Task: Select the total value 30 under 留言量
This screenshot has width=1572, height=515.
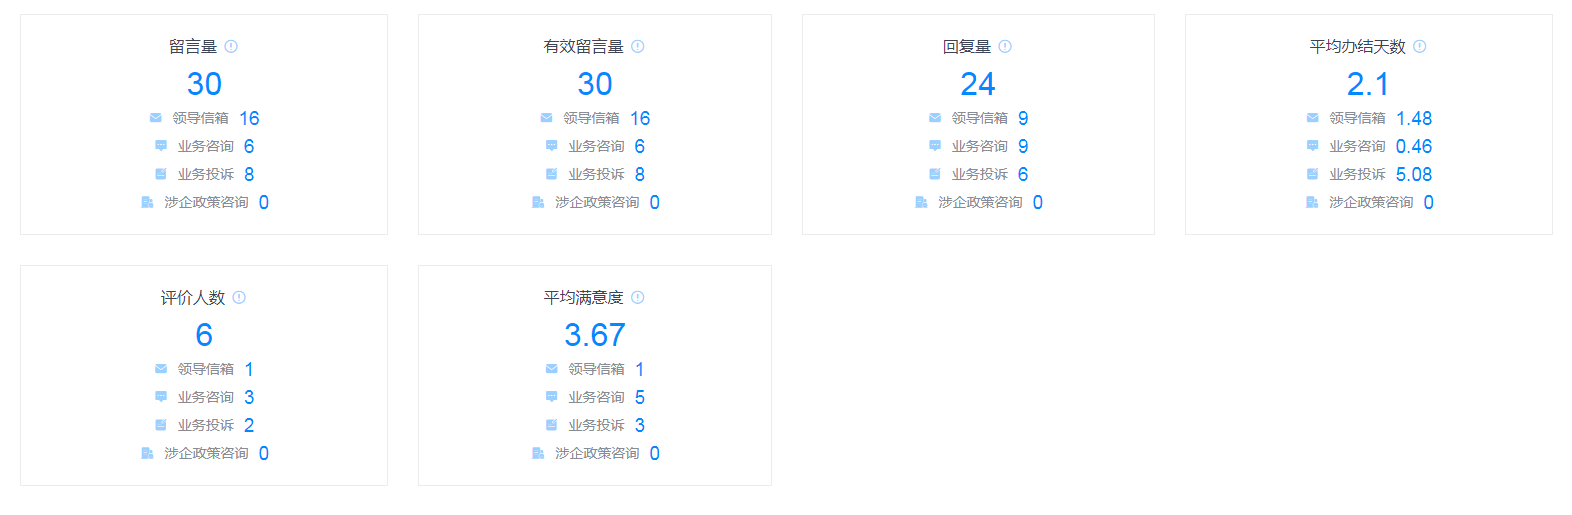Action: click(204, 84)
